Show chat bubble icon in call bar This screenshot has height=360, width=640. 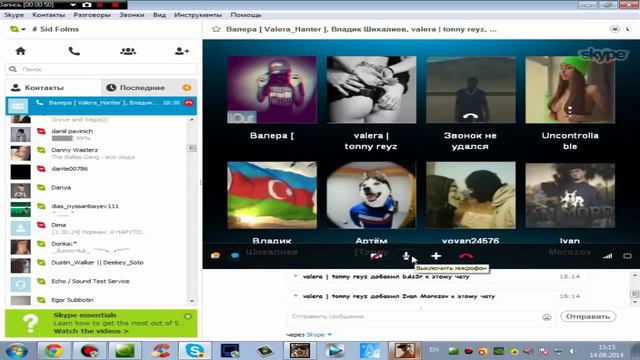tap(235, 256)
